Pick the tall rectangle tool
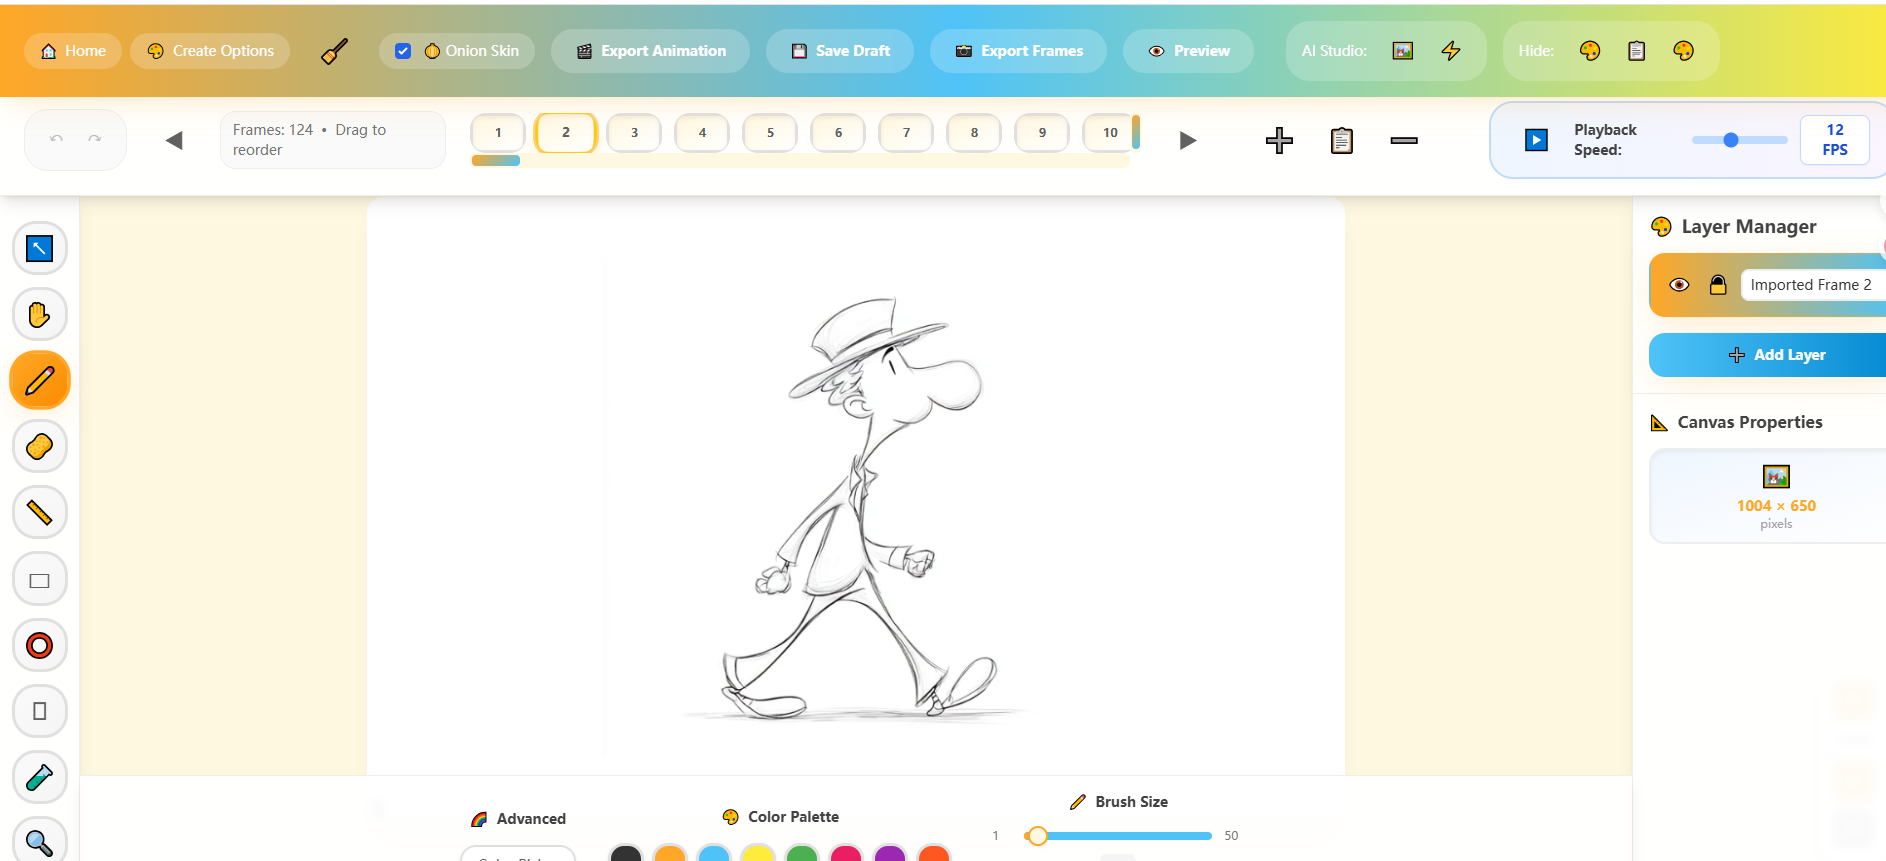Image resolution: width=1886 pixels, height=861 pixels. (x=40, y=711)
